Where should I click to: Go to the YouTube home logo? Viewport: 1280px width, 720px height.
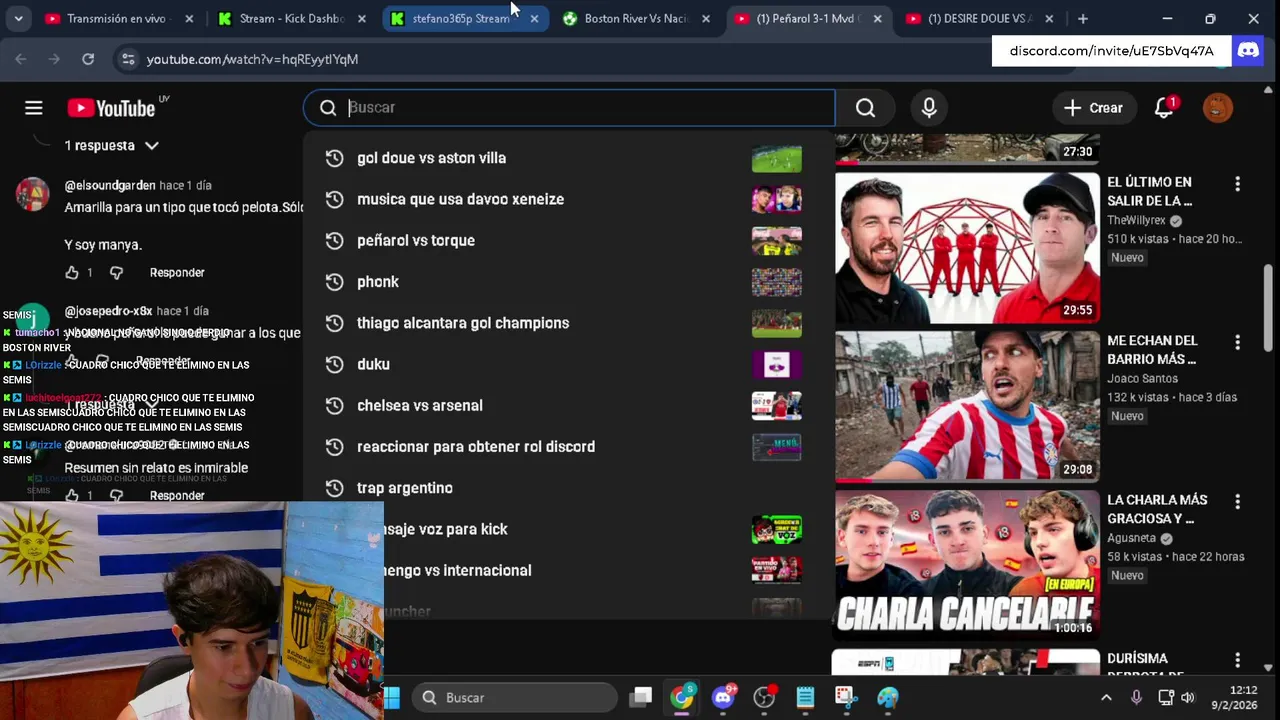coord(111,108)
